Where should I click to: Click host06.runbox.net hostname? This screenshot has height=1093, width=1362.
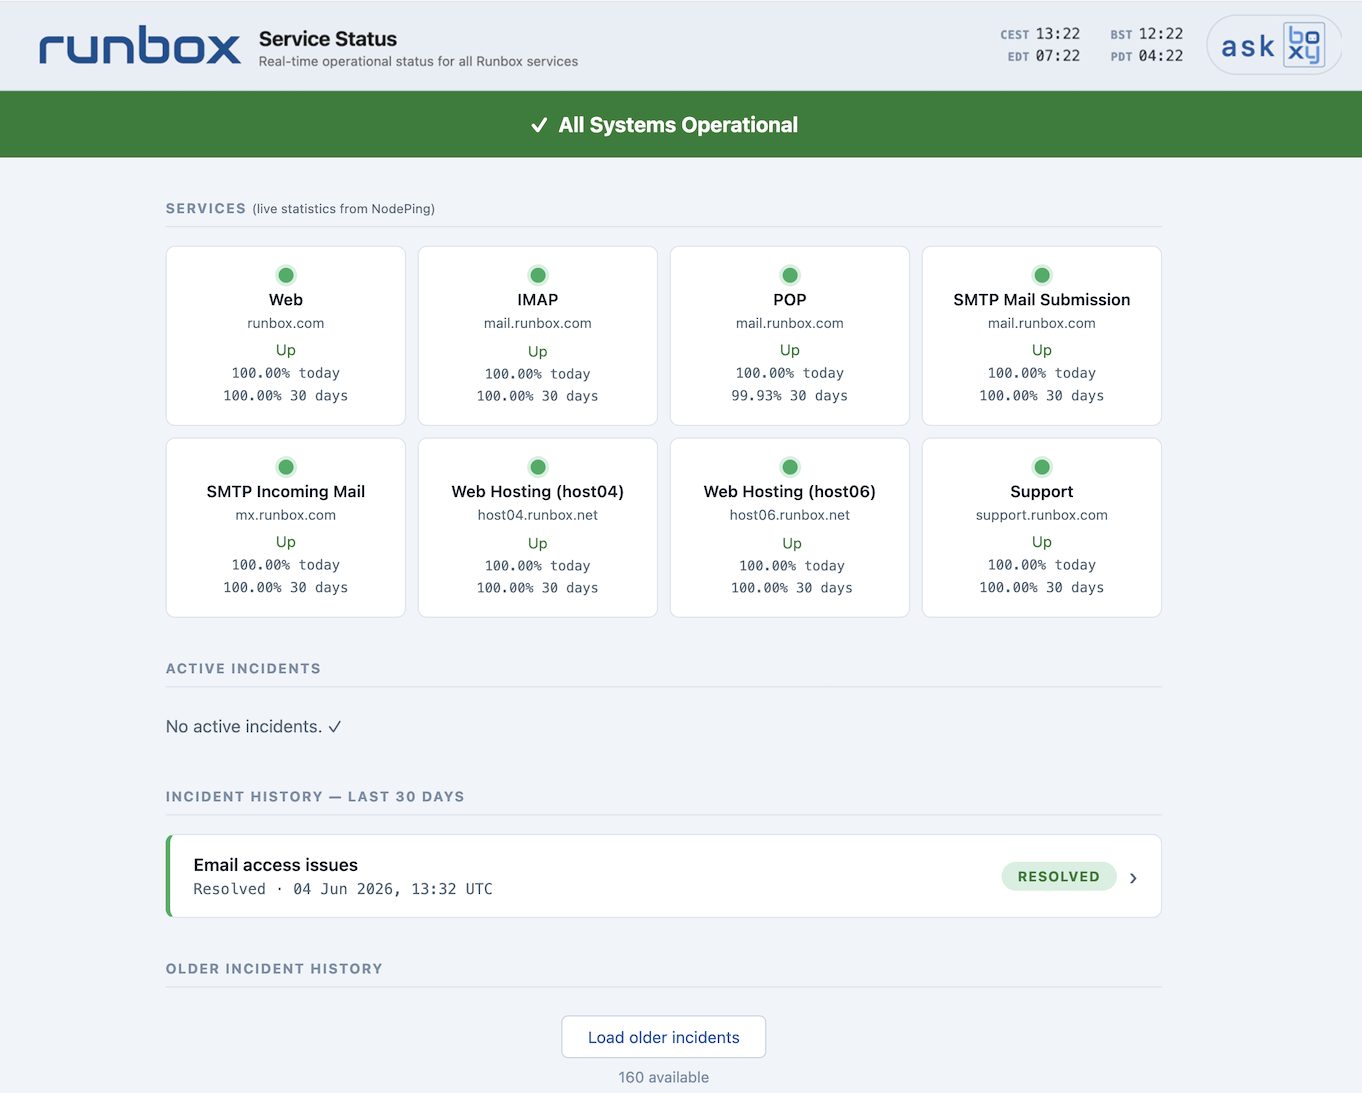[x=790, y=515]
